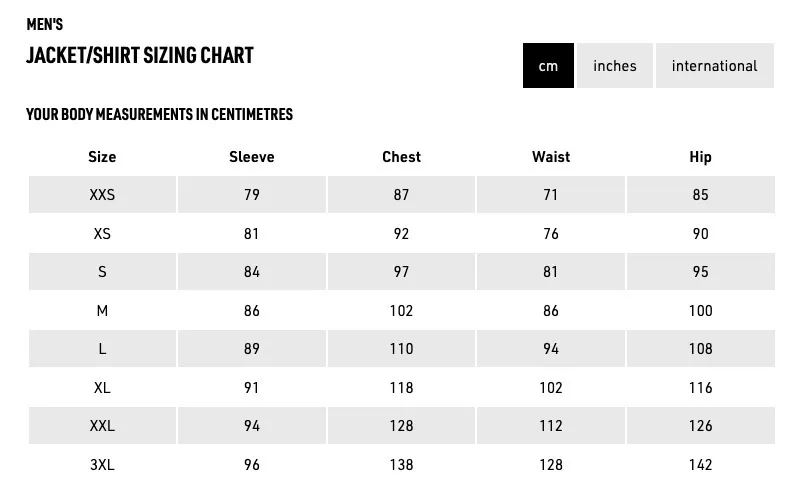
Task: Click the Chest column header
Action: click(x=401, y=157)
